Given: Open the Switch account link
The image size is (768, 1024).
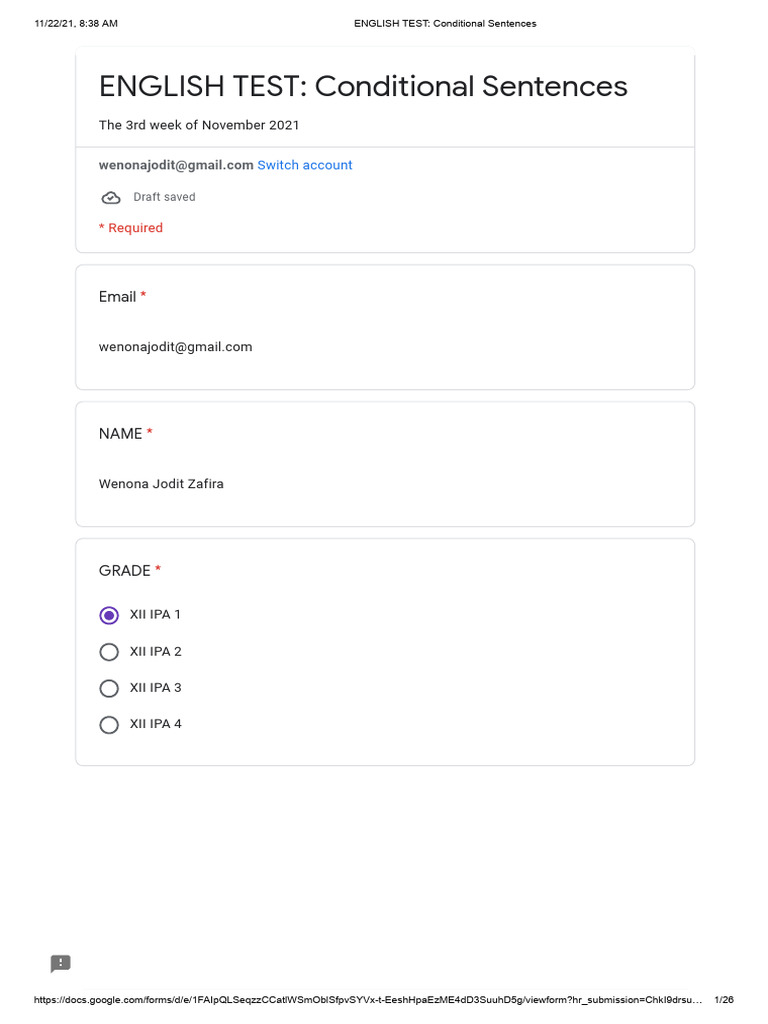Looking at the screenshot, I should click(x=304, y=165).
